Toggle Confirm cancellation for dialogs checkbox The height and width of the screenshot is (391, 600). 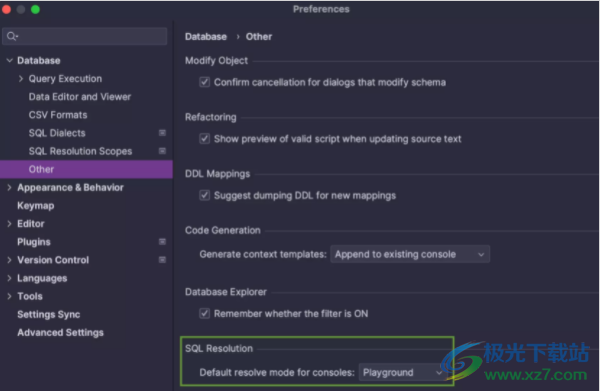coord(205,82)
